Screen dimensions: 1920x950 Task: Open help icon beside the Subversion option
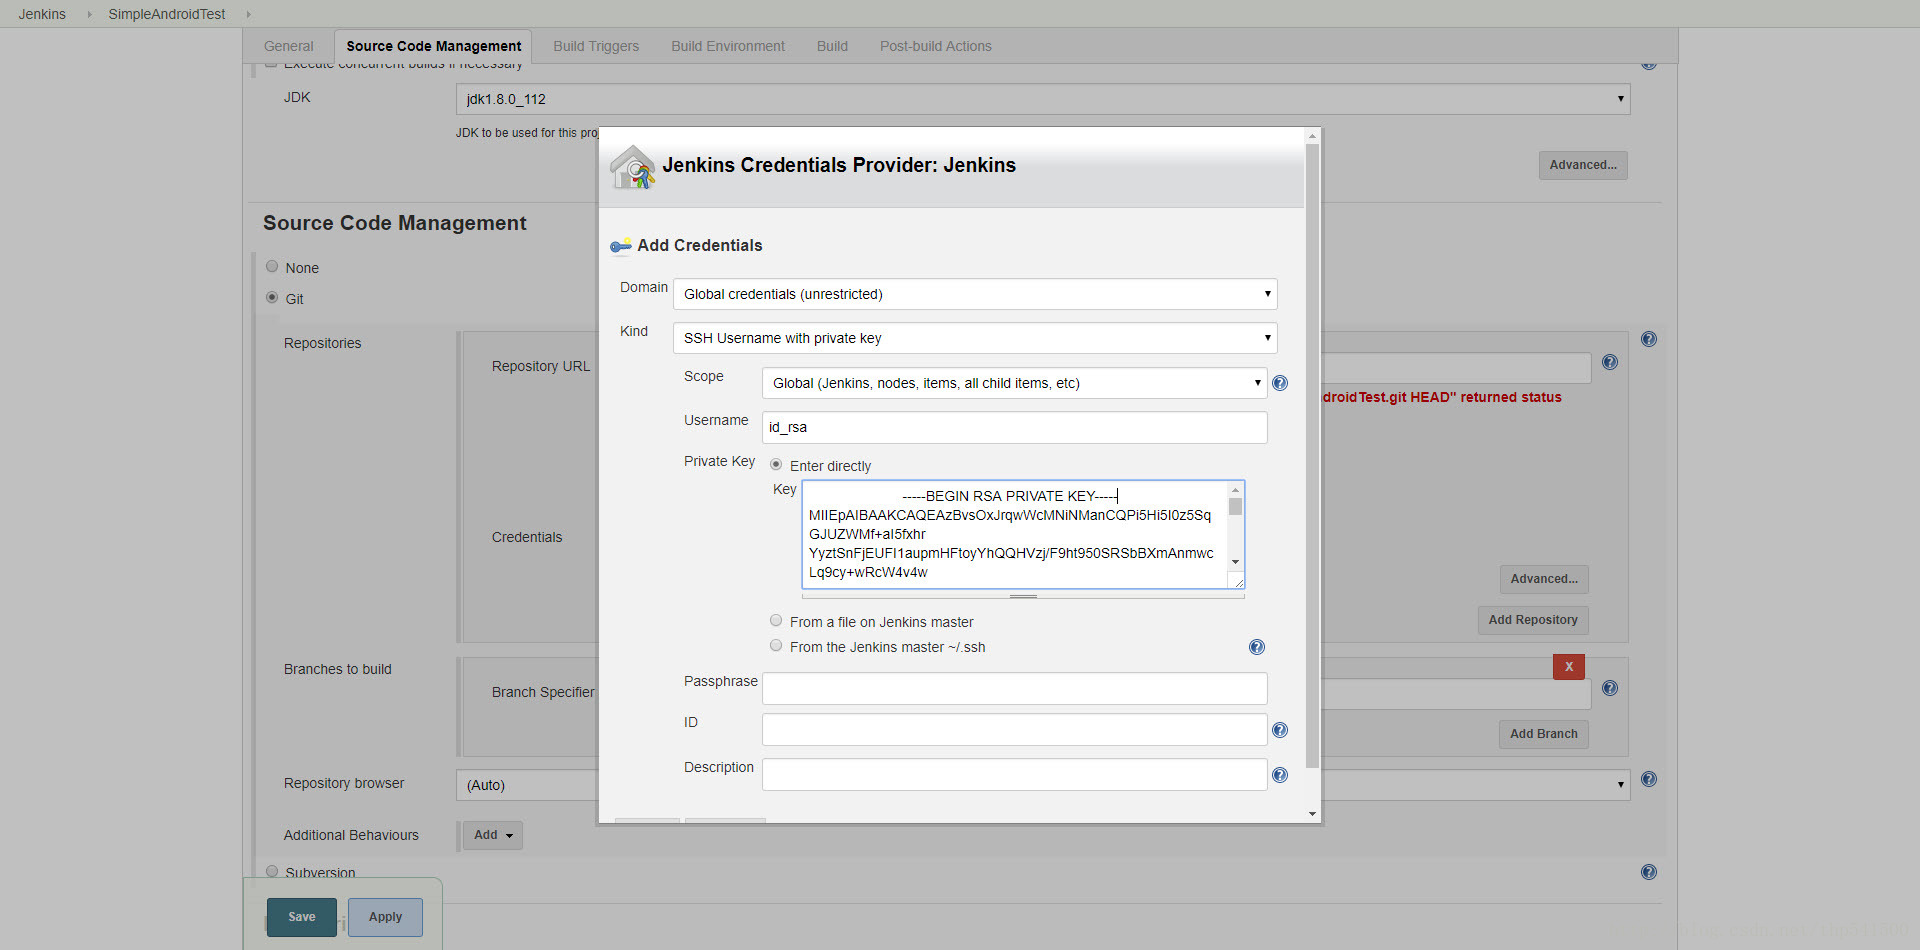pos(1649,872)
